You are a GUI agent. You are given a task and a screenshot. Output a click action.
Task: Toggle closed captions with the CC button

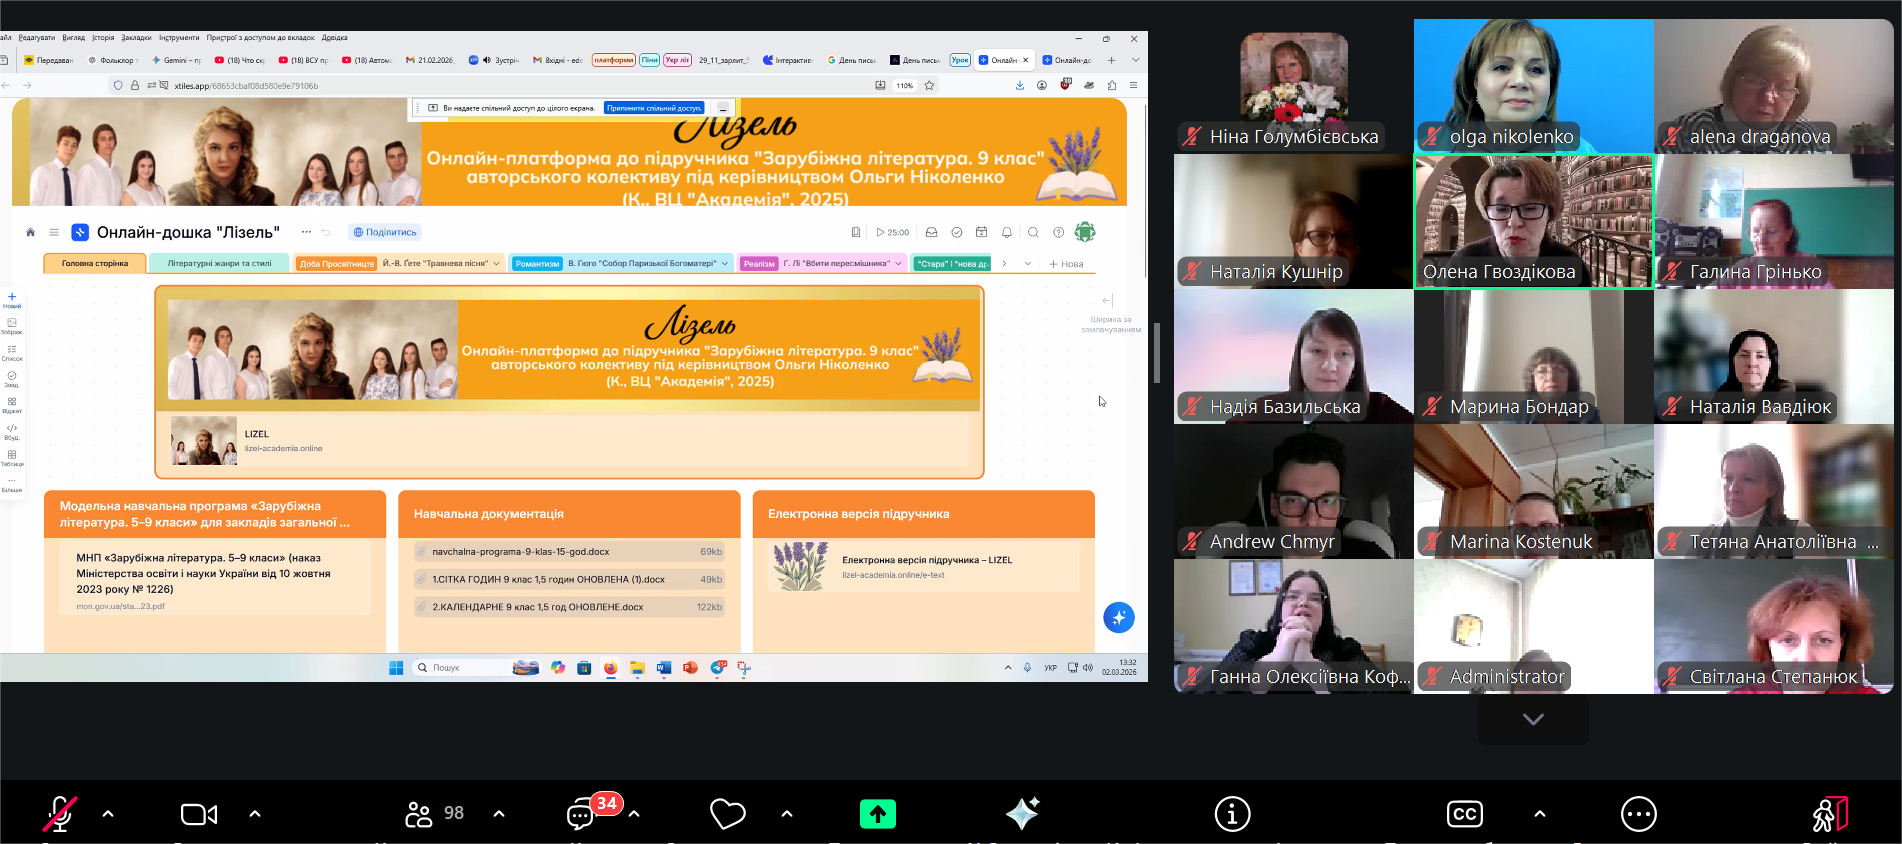[1465, 814]
